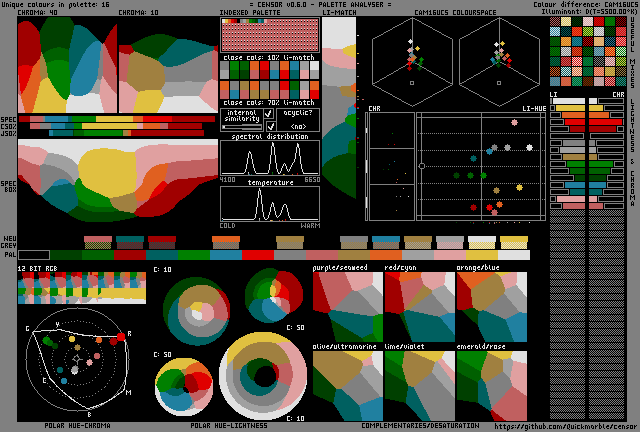This screenshot has height=432, width=640.
Task: Toggle the upper internal similarity checkbox
Action: pos(269,114)
